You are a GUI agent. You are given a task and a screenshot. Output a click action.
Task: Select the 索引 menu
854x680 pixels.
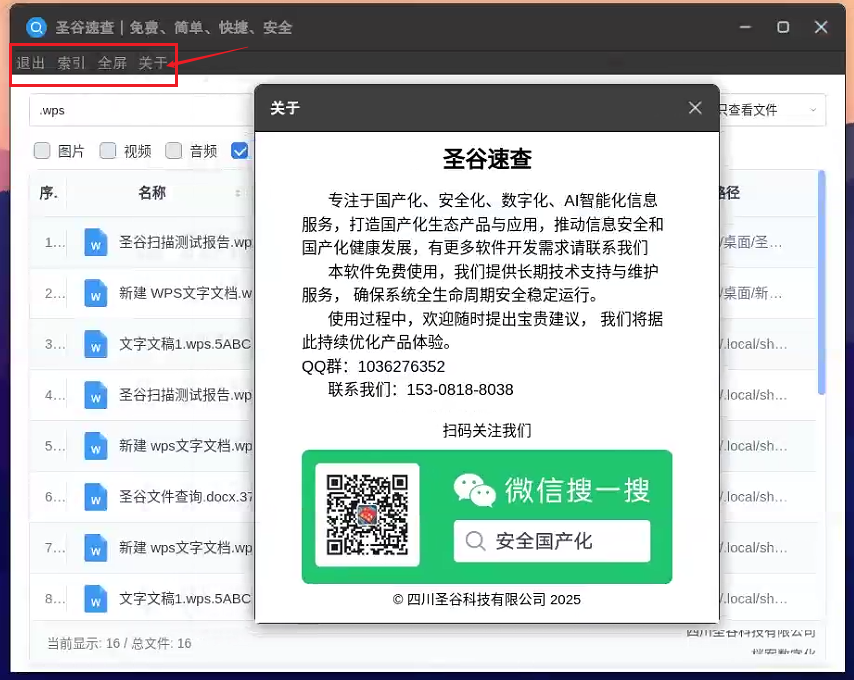tap(71, 63)
